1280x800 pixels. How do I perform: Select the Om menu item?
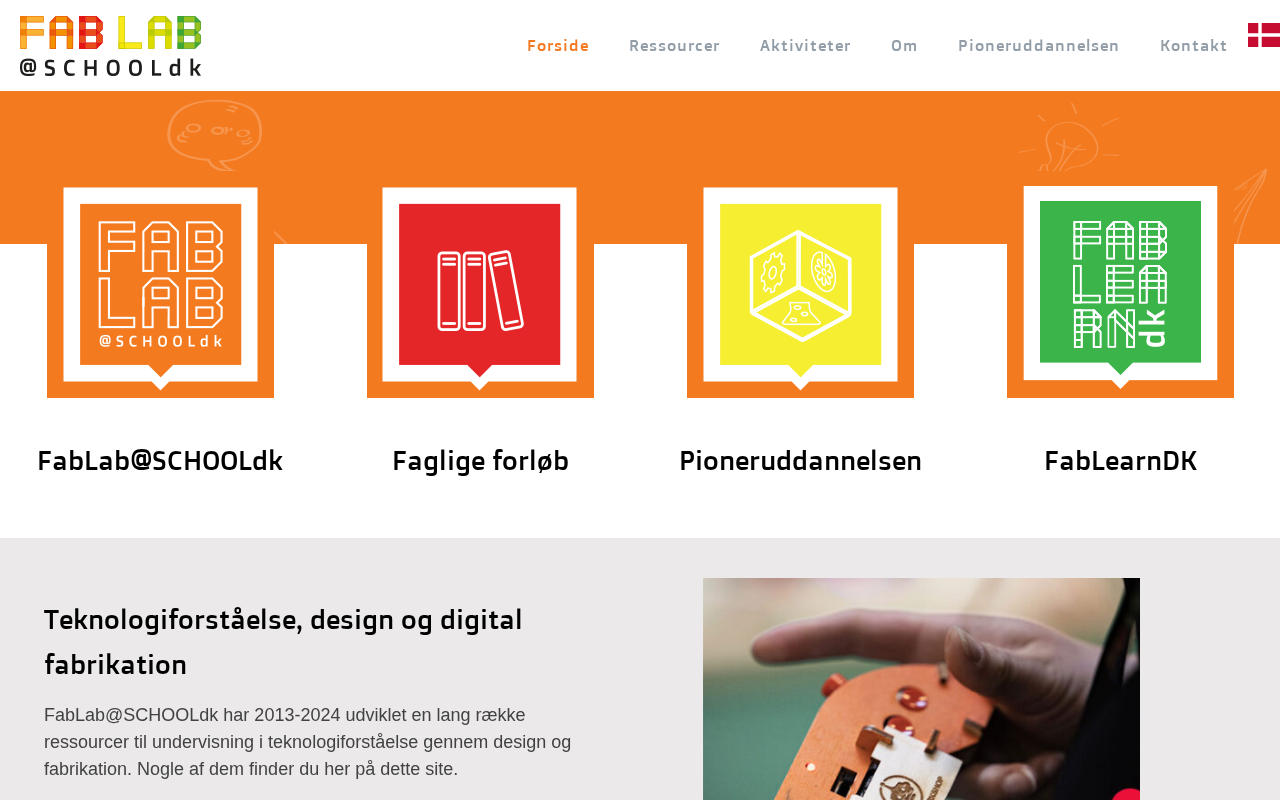[x=904, y=46]
